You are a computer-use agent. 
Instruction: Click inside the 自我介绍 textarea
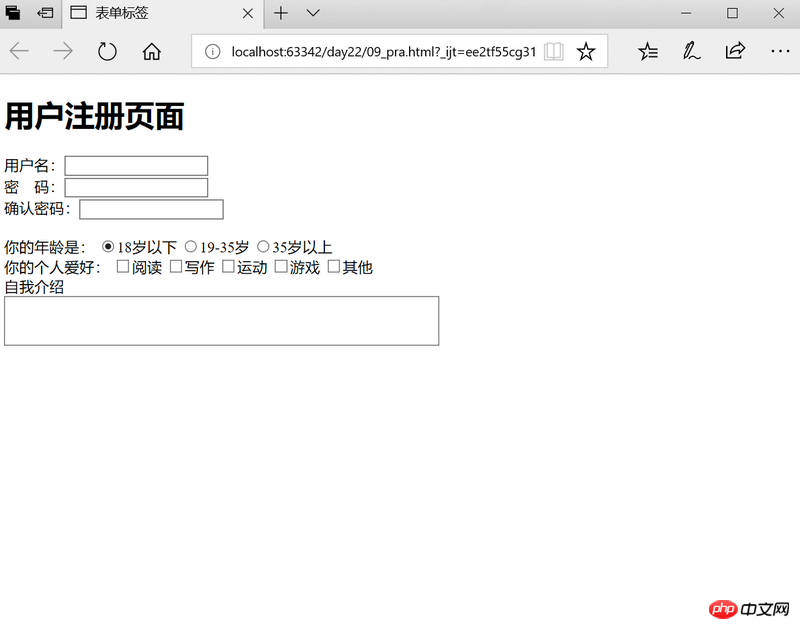(x=220, y=320)
